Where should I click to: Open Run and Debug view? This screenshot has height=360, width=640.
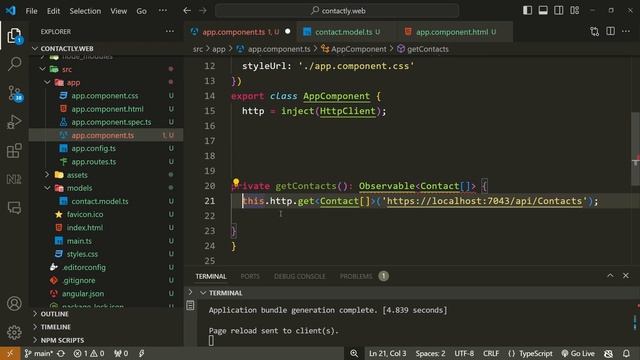(14, 122)
